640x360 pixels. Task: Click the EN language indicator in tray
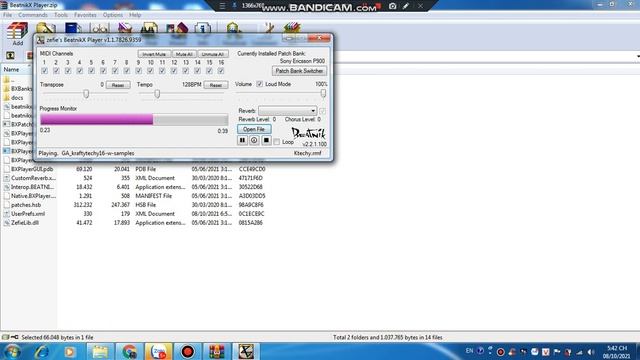[x=469, y=351]
